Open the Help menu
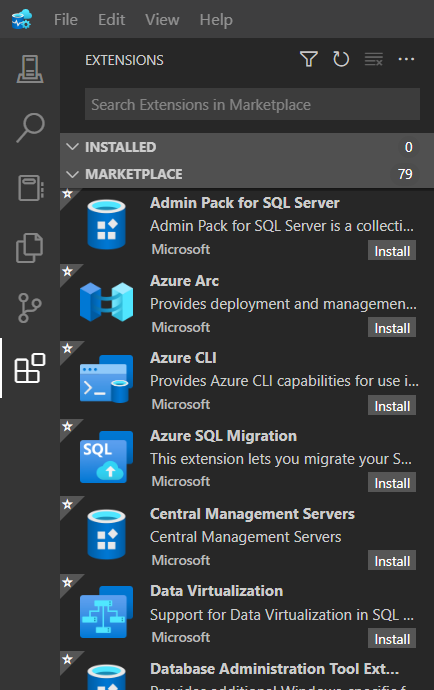Viewport: 434px width, 690px height. coord(216,19)
